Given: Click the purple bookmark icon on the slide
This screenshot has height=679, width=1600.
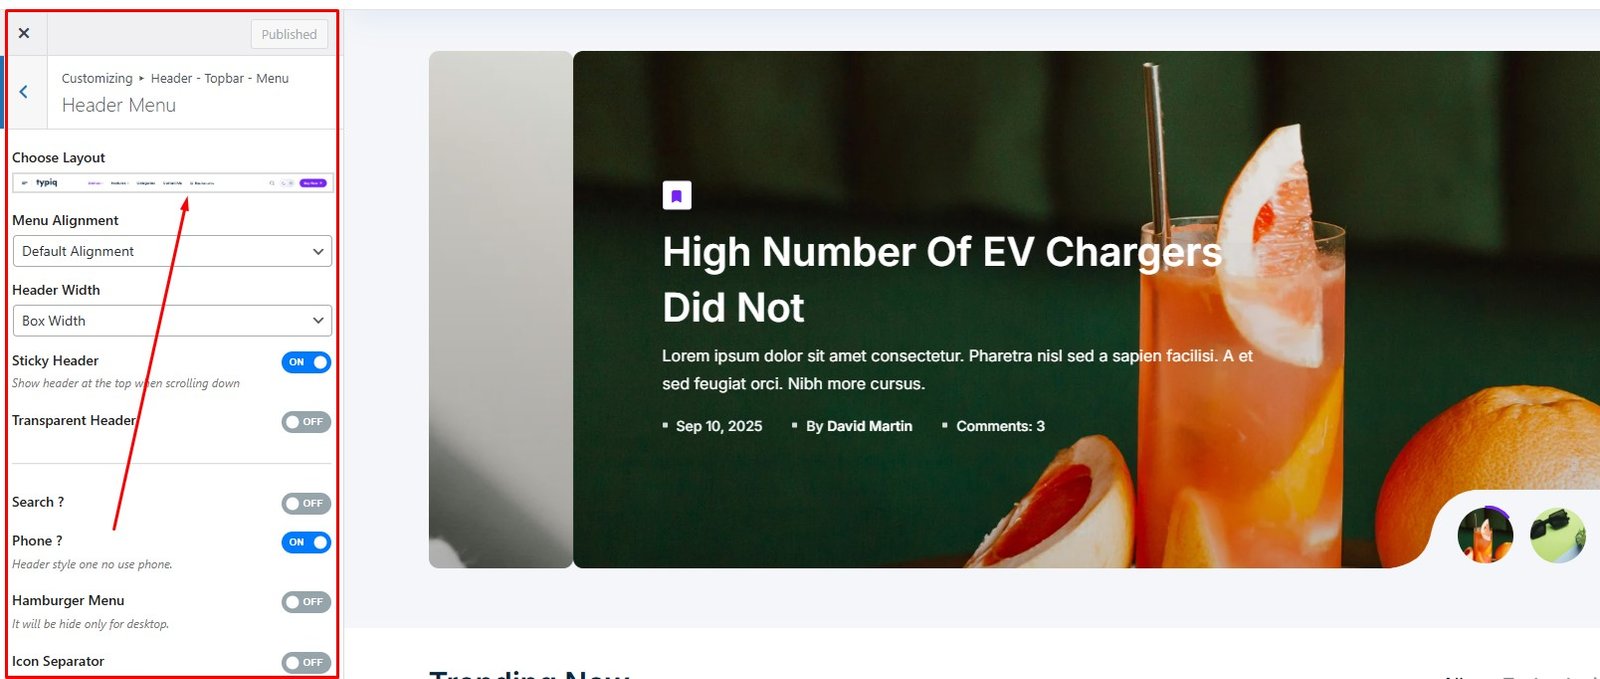Looking at the screenshot, I should (677, 196).
